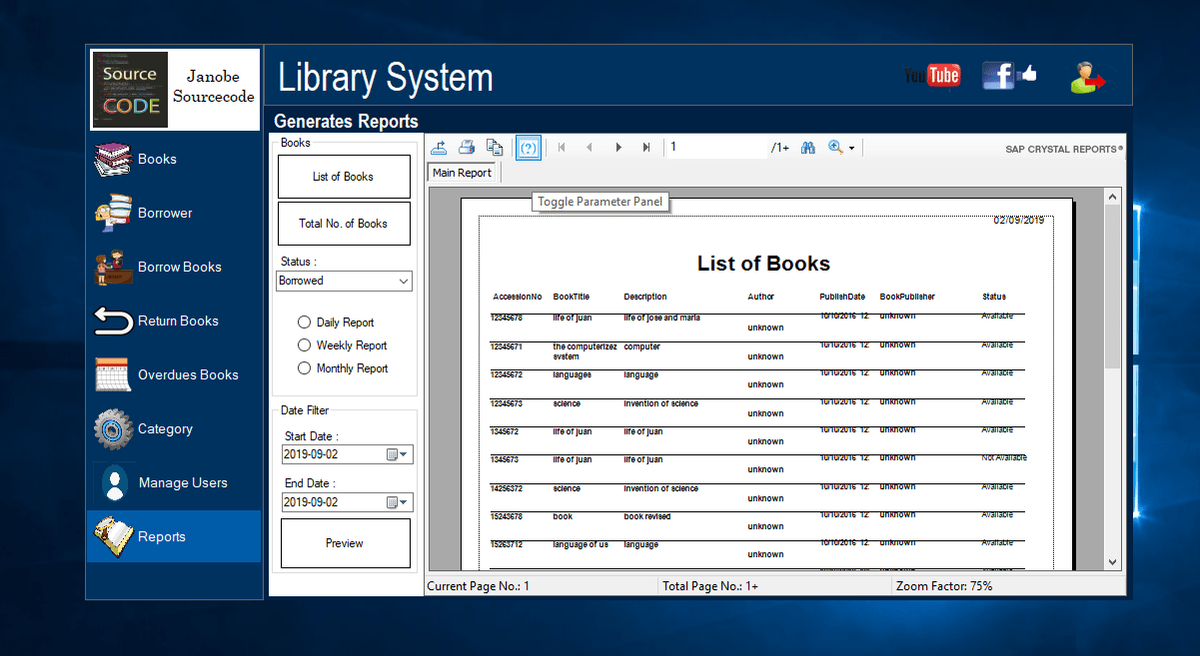Click accession number 12345678 in report

click(506, 317)
